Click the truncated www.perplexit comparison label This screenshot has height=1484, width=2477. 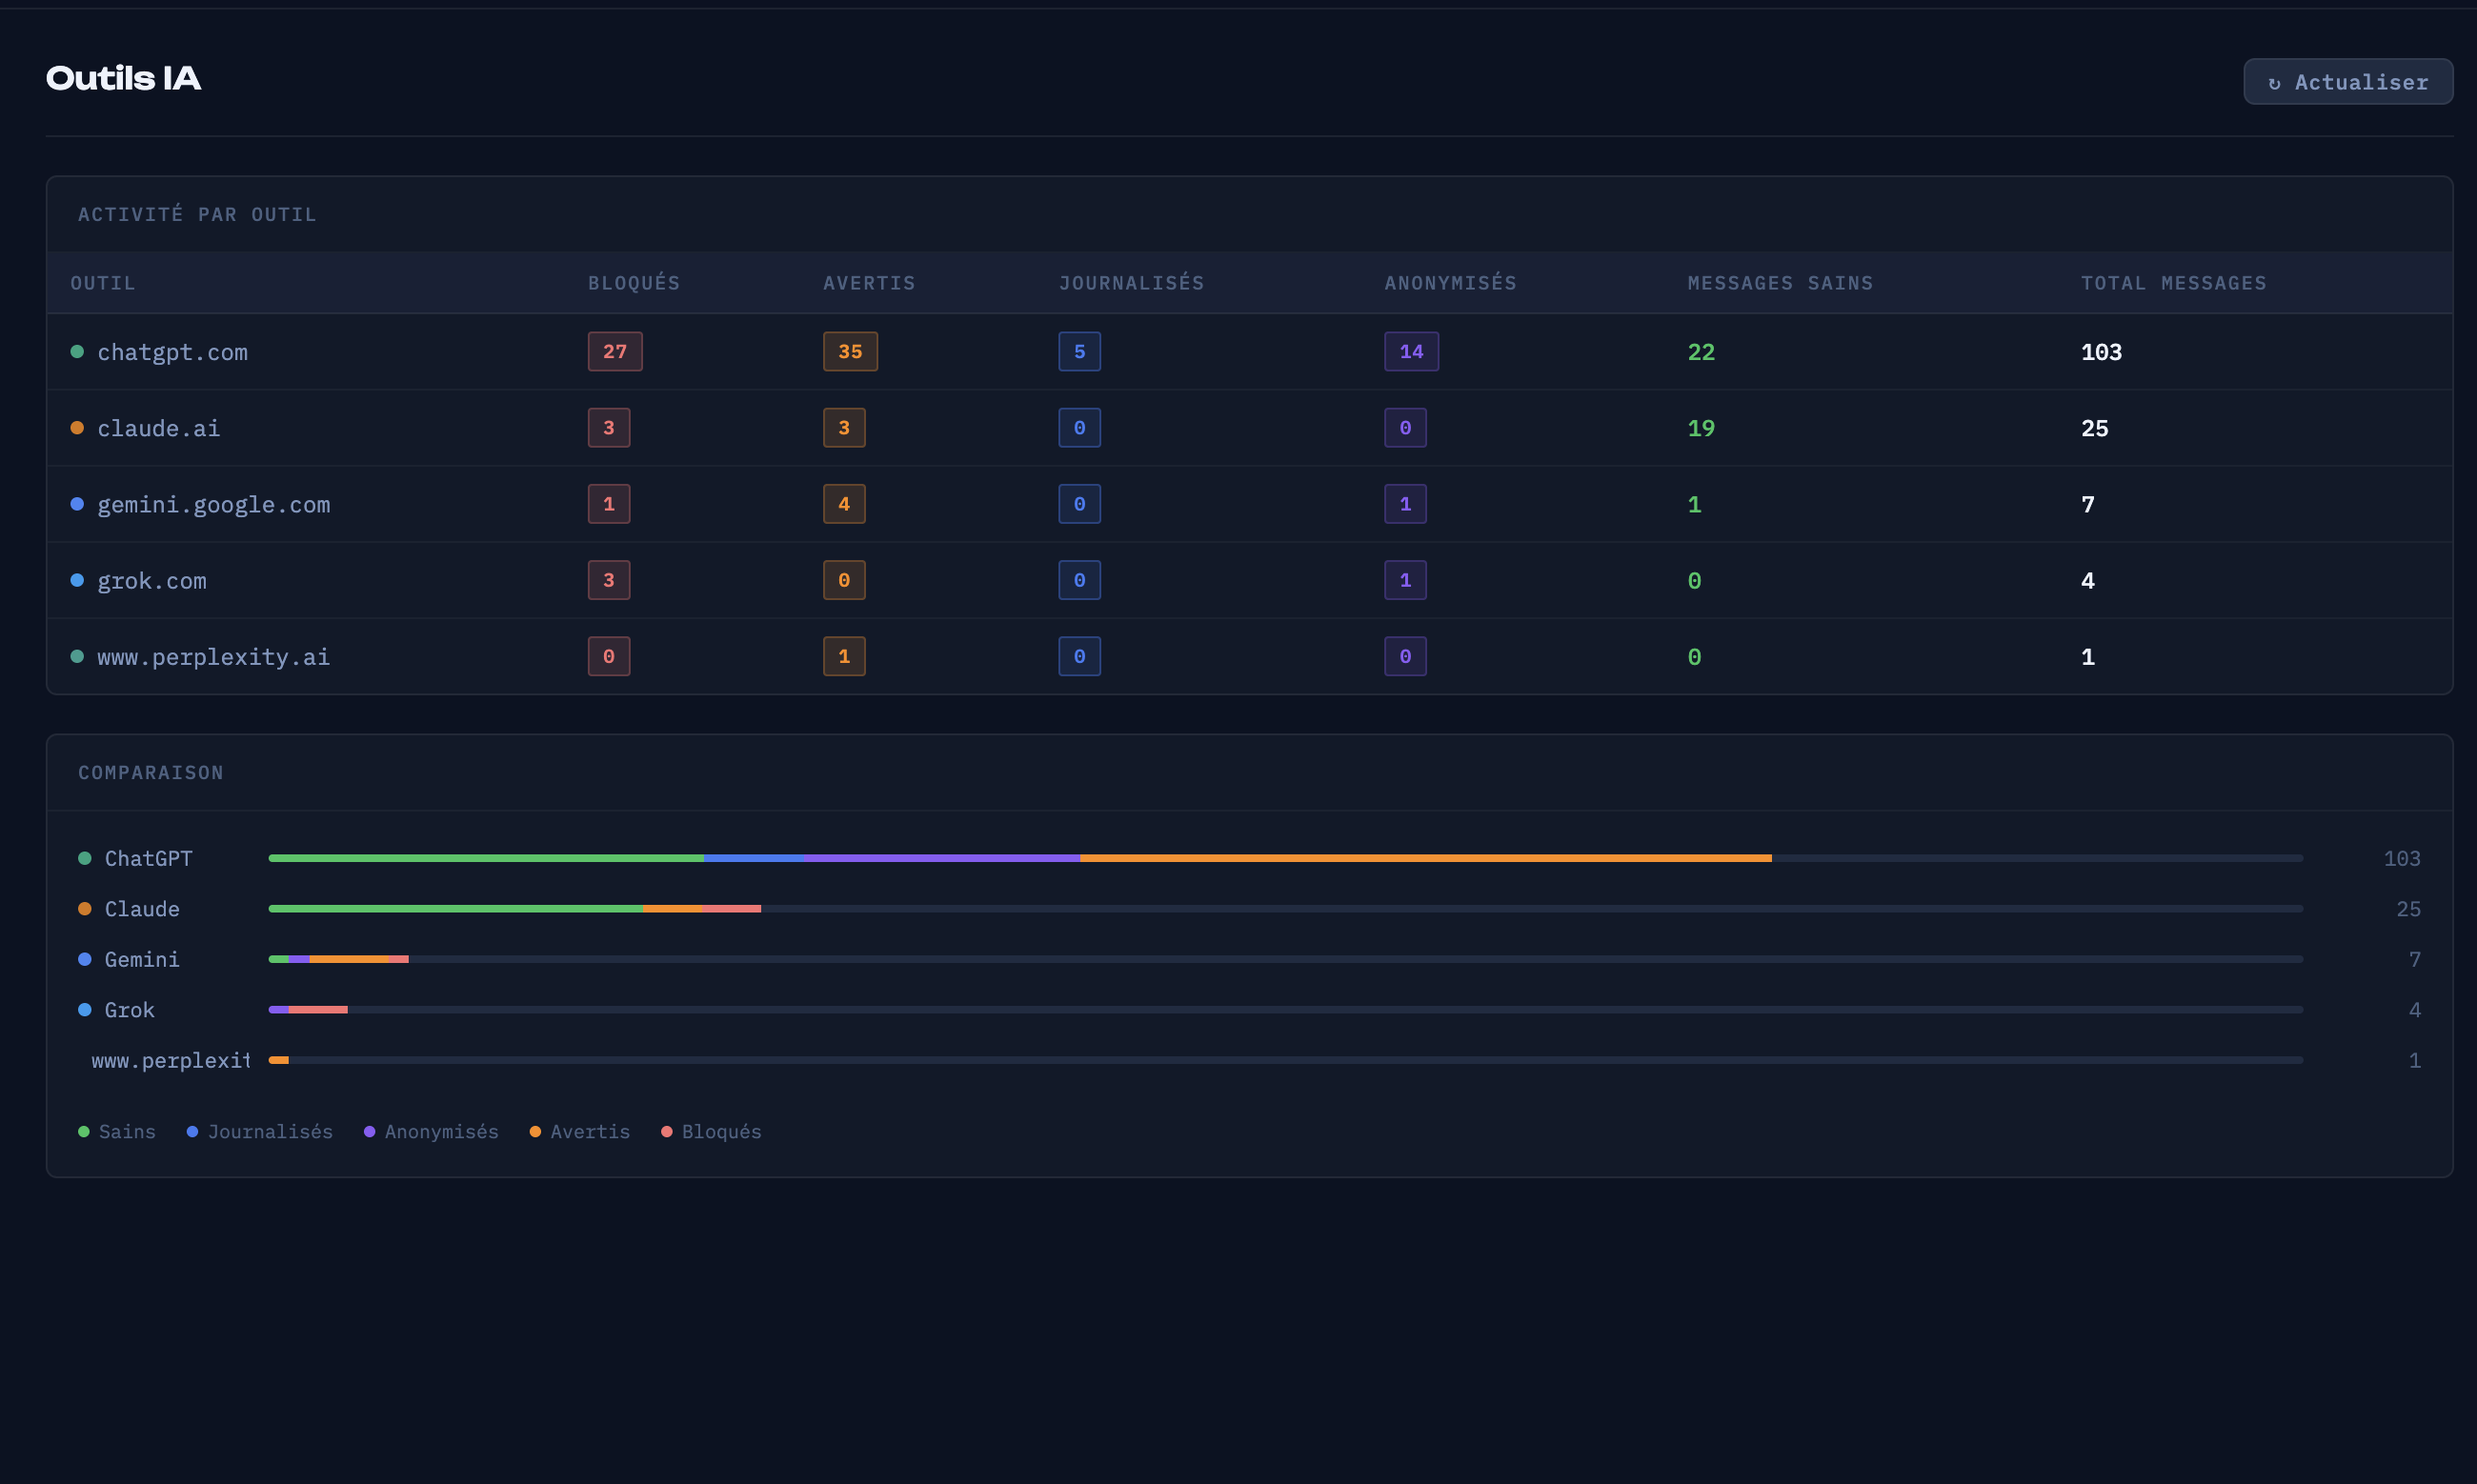coord(170,1060)
